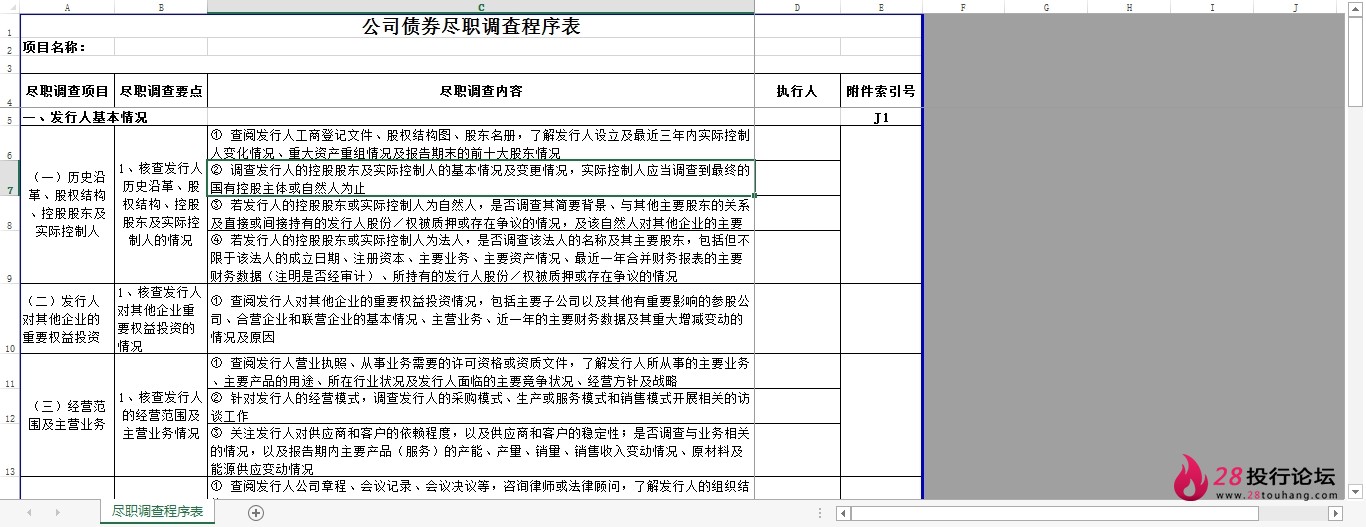Click cell （三）经营范围及主营业务
1366x527 pixels.
(67, 415)
